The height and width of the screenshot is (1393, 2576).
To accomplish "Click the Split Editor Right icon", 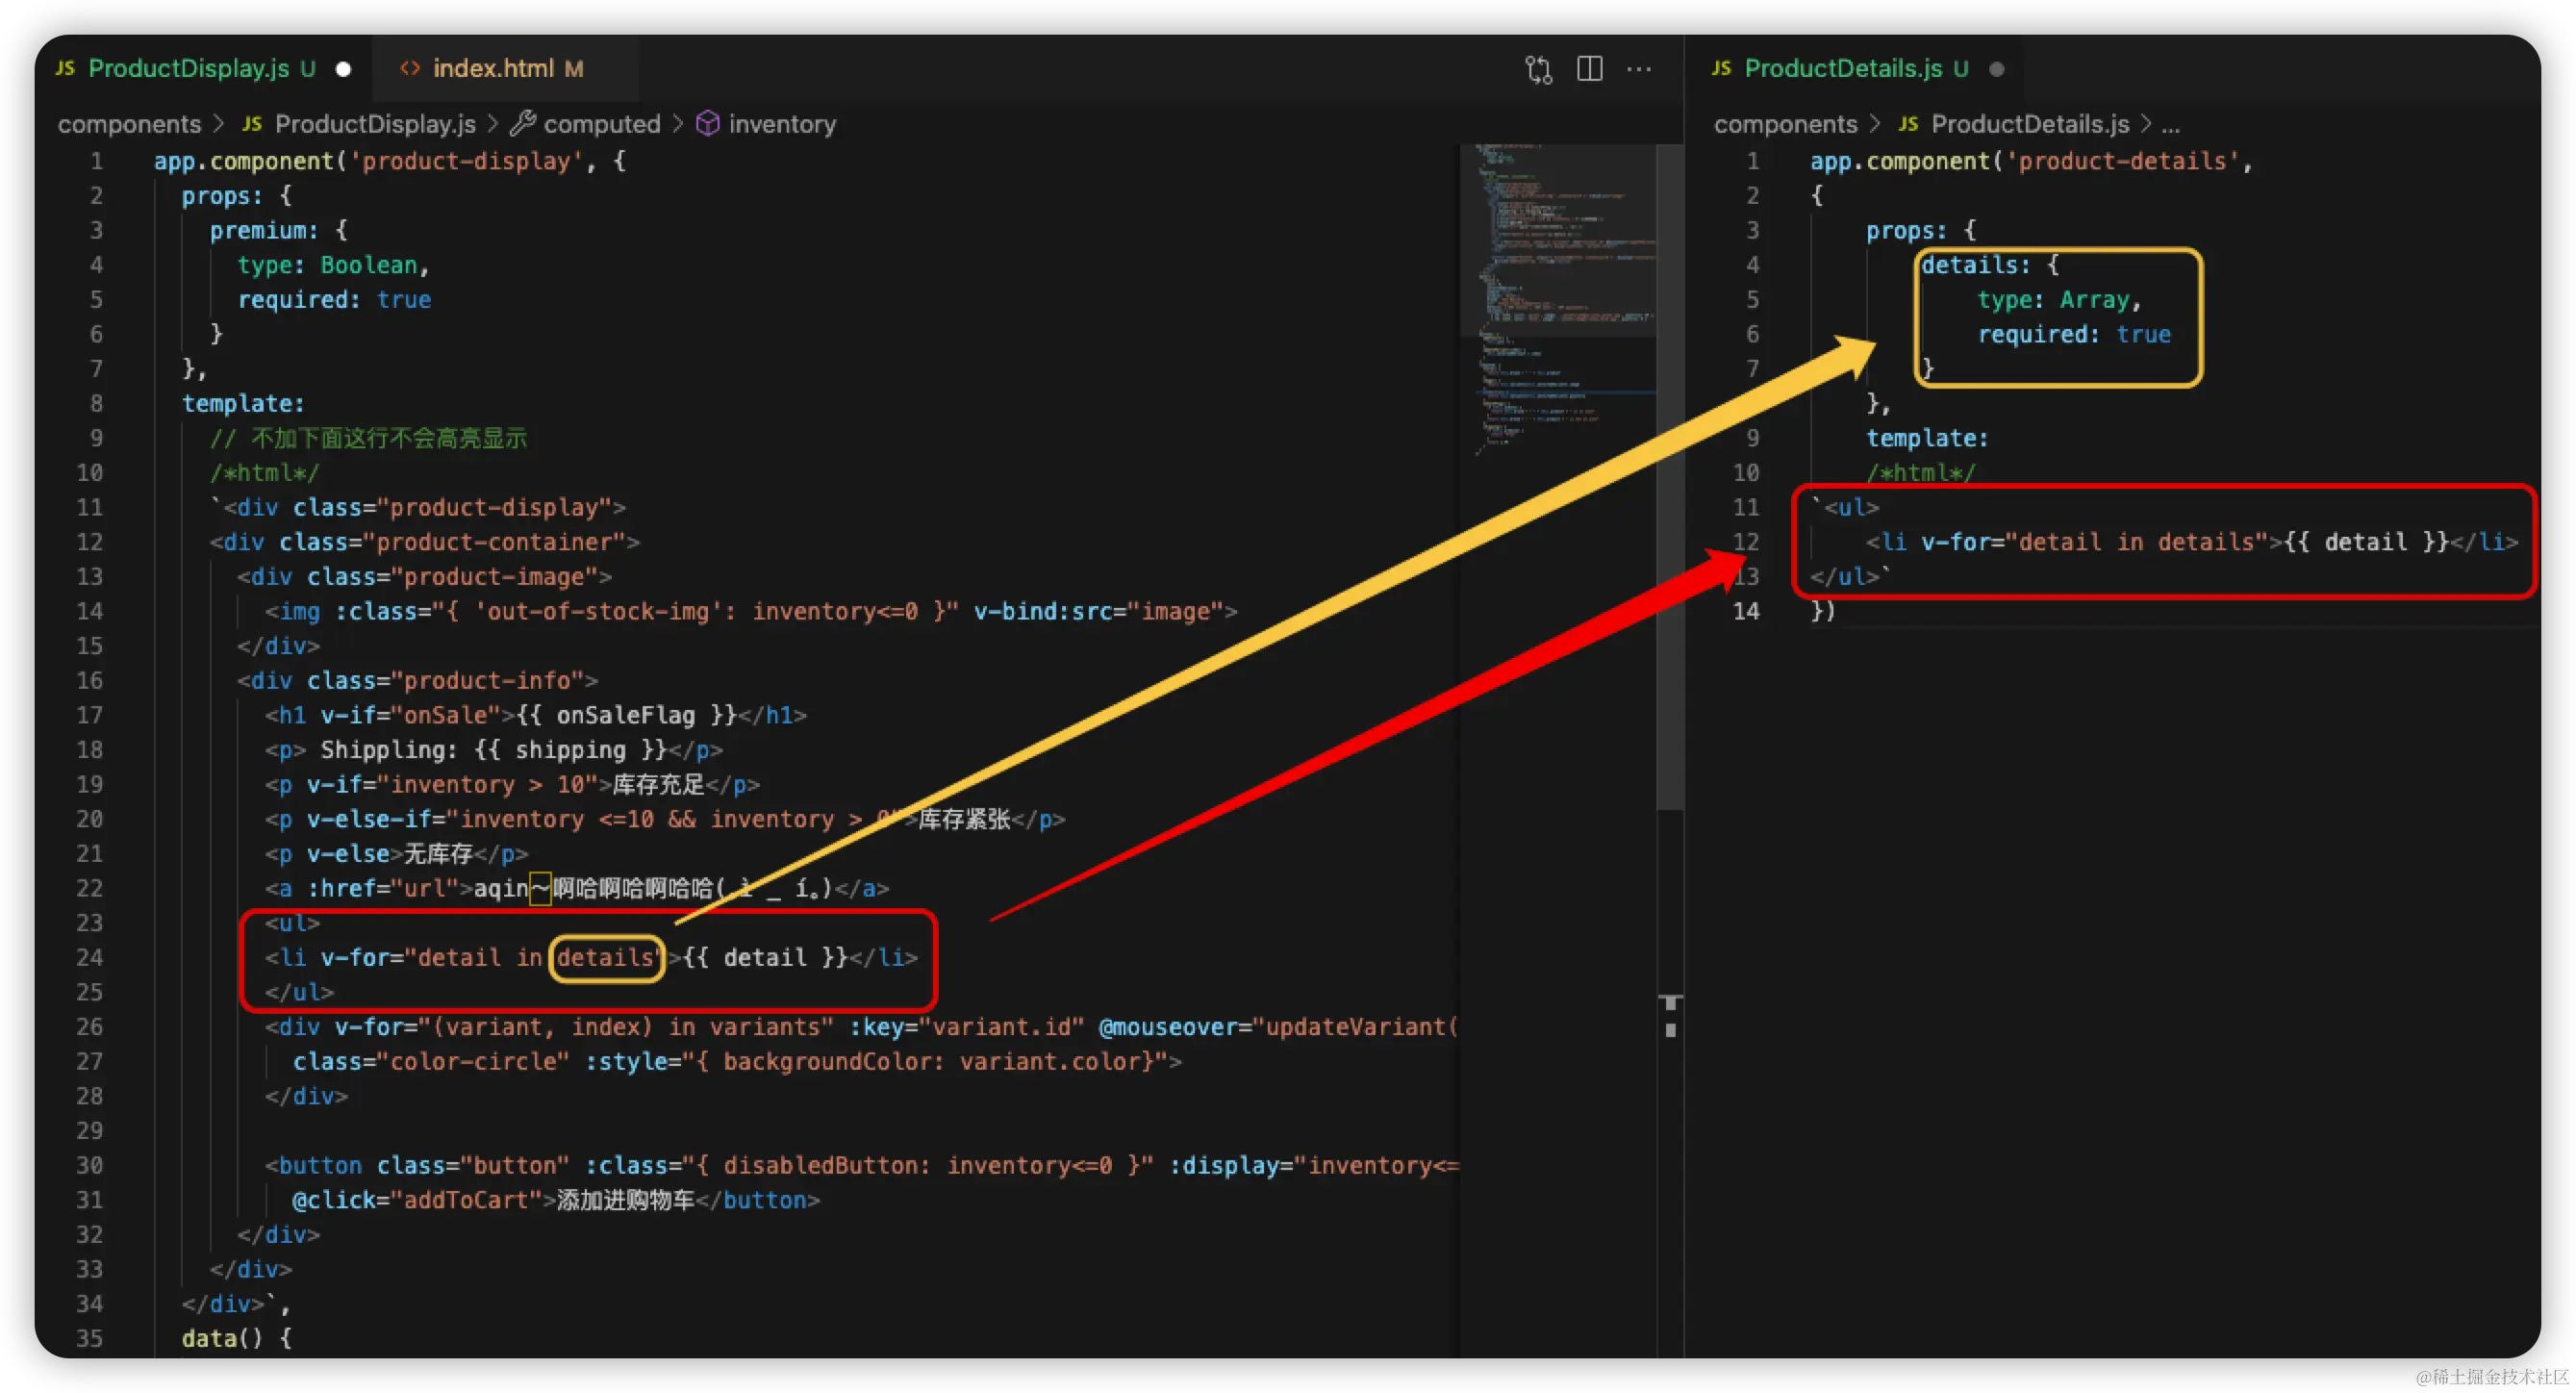I will click(x=1589, y=69).
